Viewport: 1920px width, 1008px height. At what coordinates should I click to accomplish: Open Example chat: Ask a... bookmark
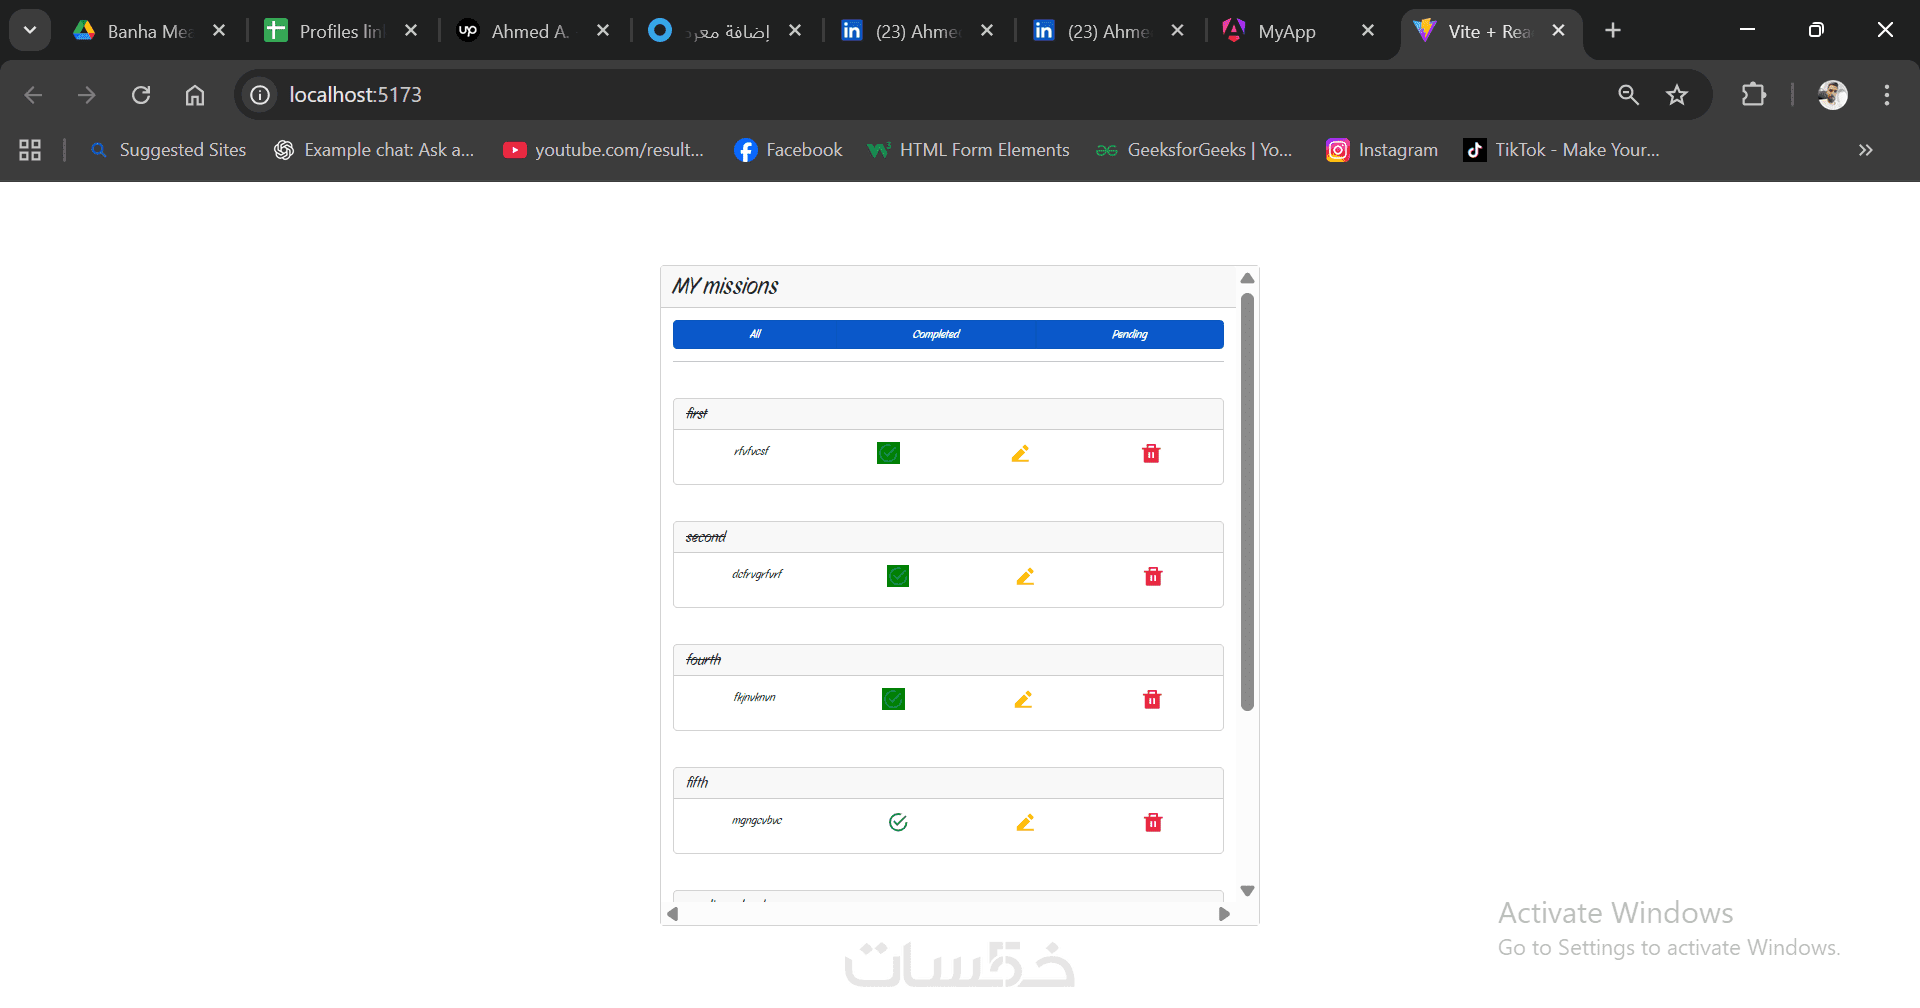(374, 150)
